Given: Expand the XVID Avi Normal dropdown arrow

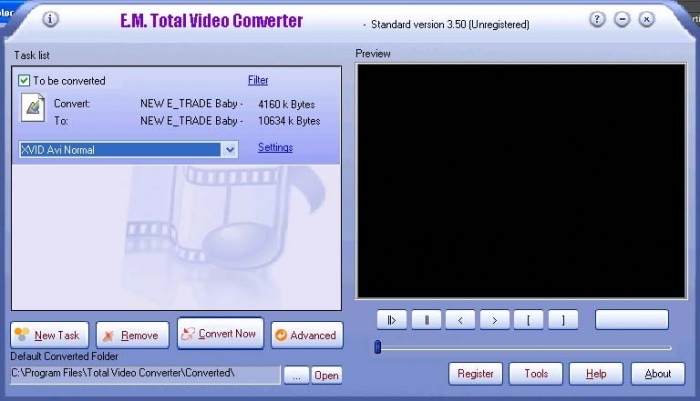Looking at the screenshot, I should tap(229, 150).
